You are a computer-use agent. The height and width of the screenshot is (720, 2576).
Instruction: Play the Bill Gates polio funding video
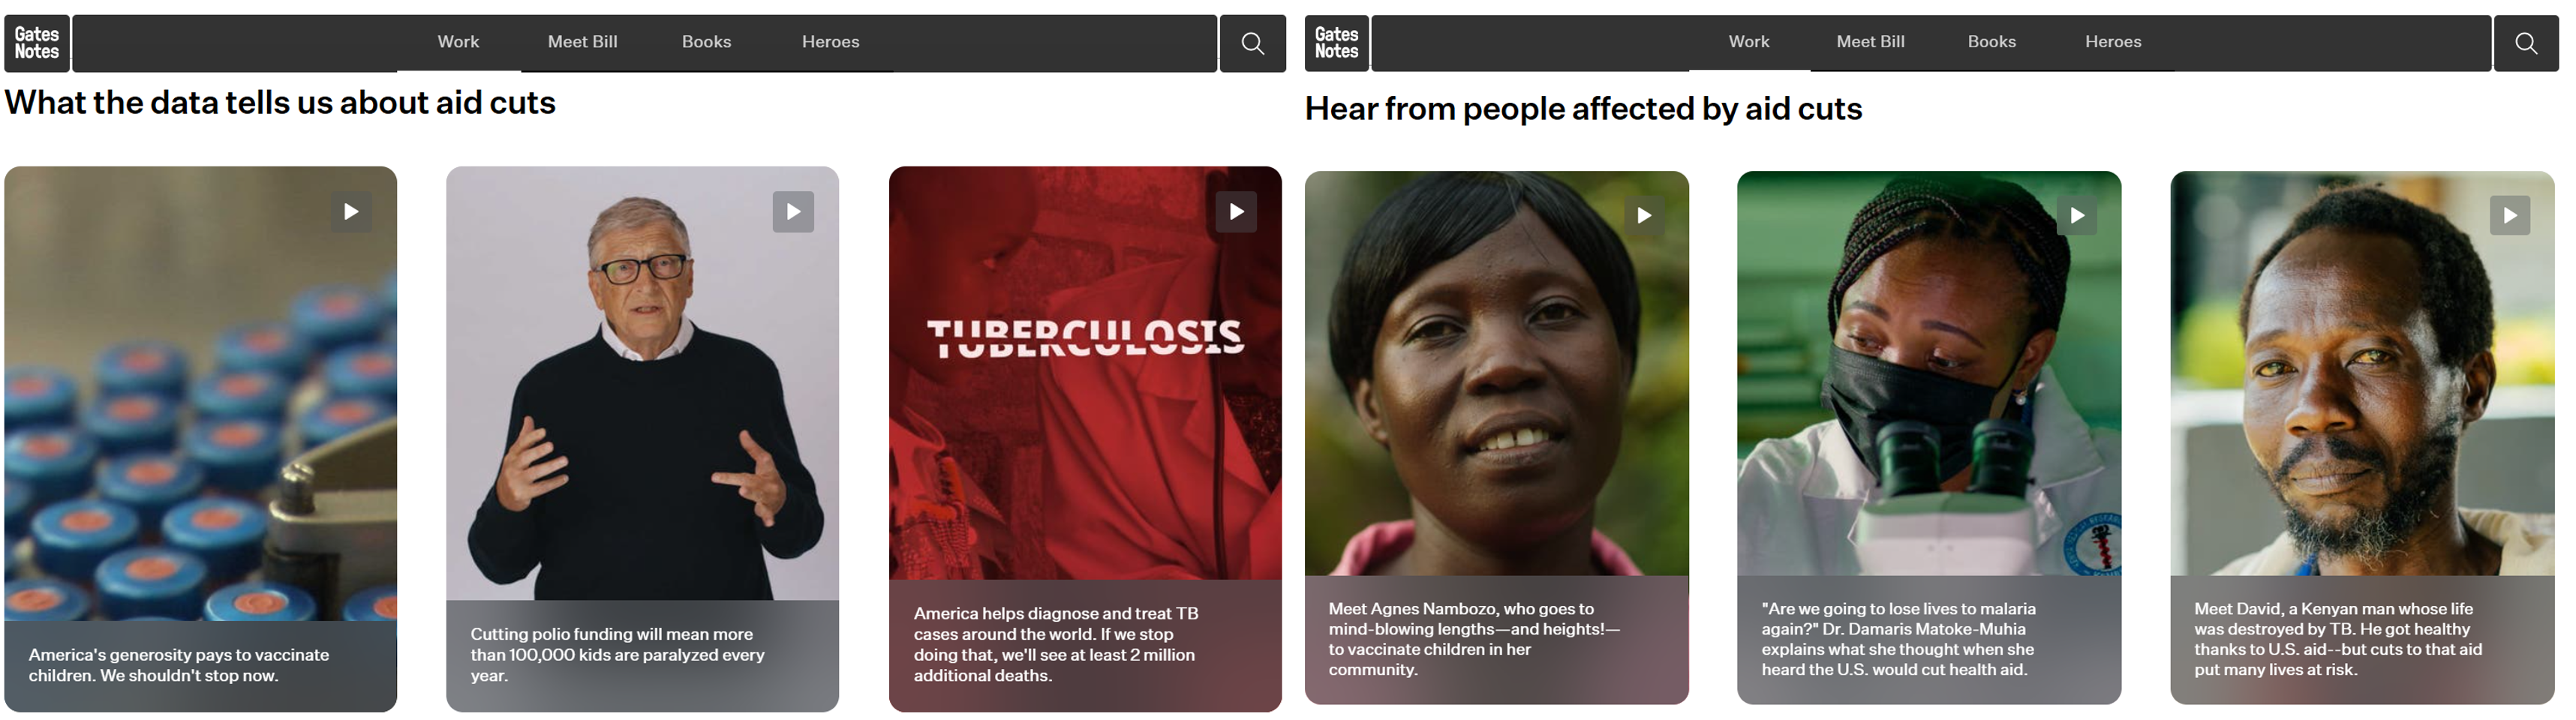click(x=793, y=212)
